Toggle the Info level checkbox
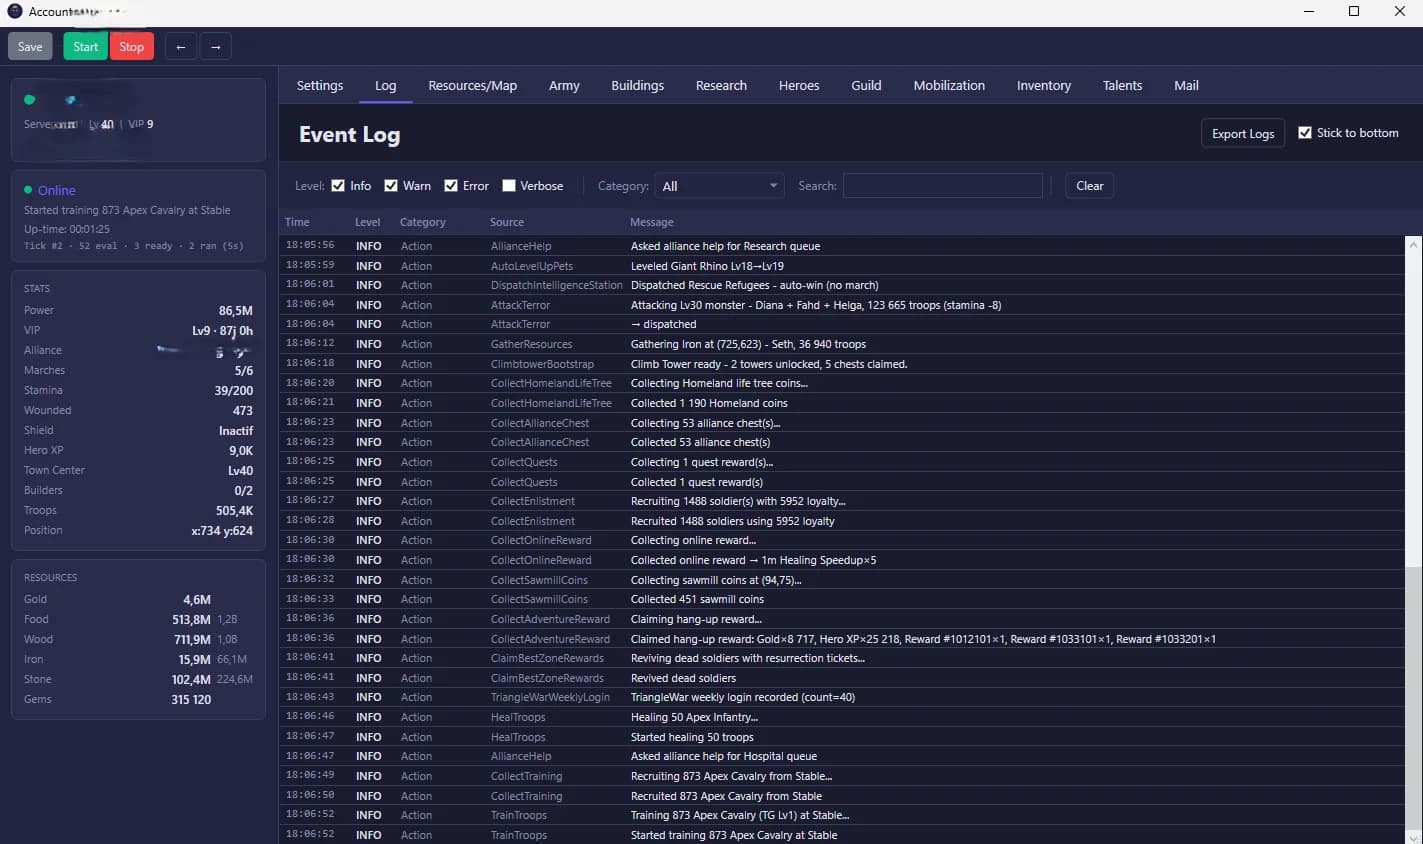This screenshot has width=1423, height=844. click(338, 186)
